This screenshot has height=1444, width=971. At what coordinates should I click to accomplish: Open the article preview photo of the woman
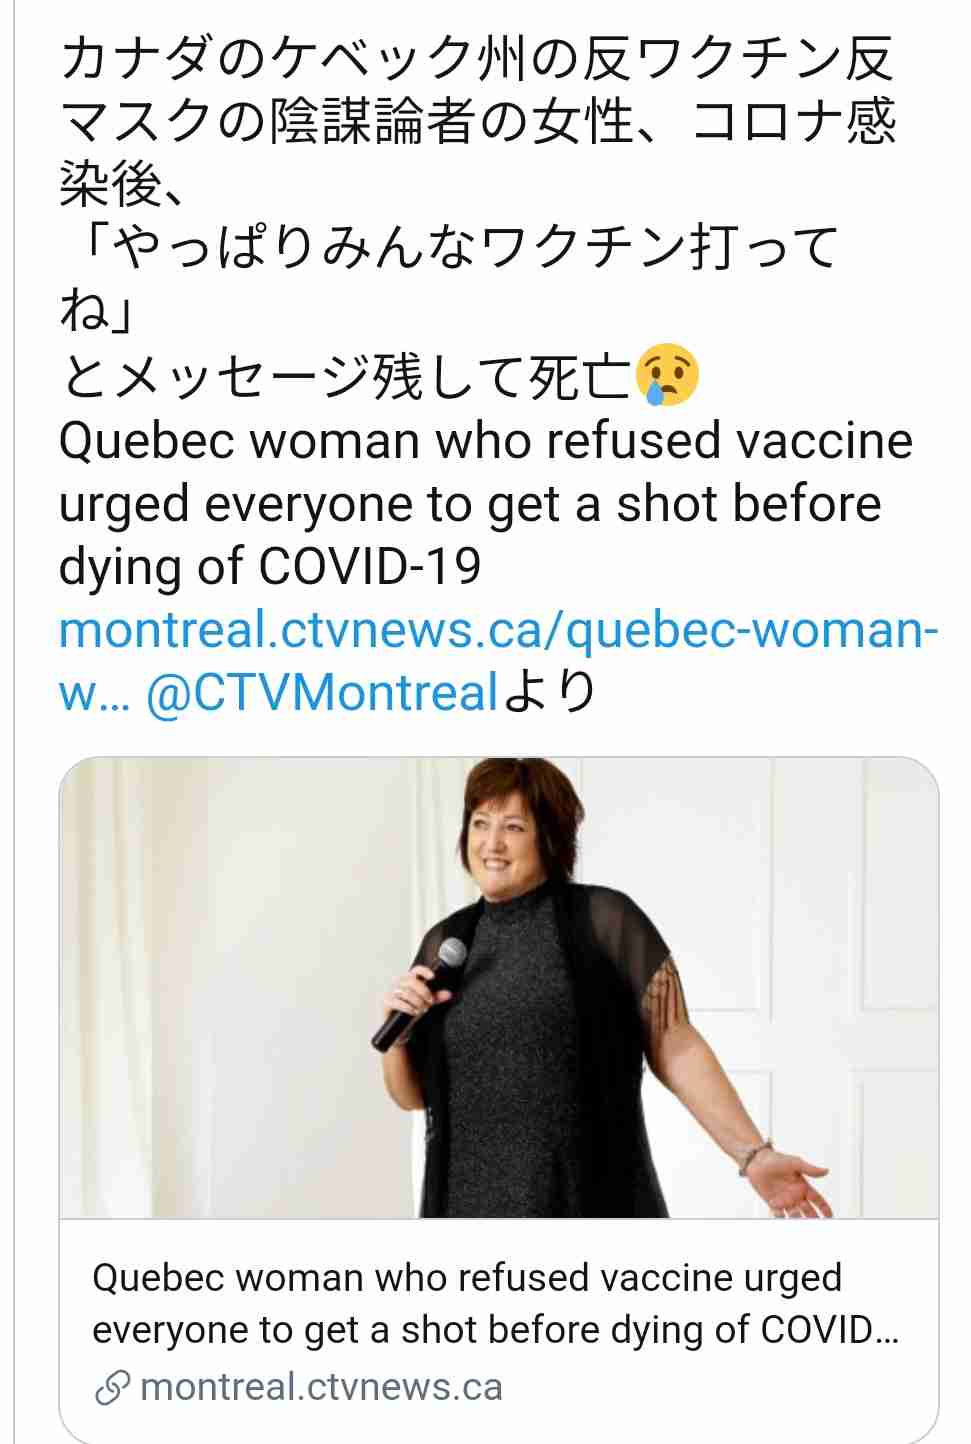point(499,988)
